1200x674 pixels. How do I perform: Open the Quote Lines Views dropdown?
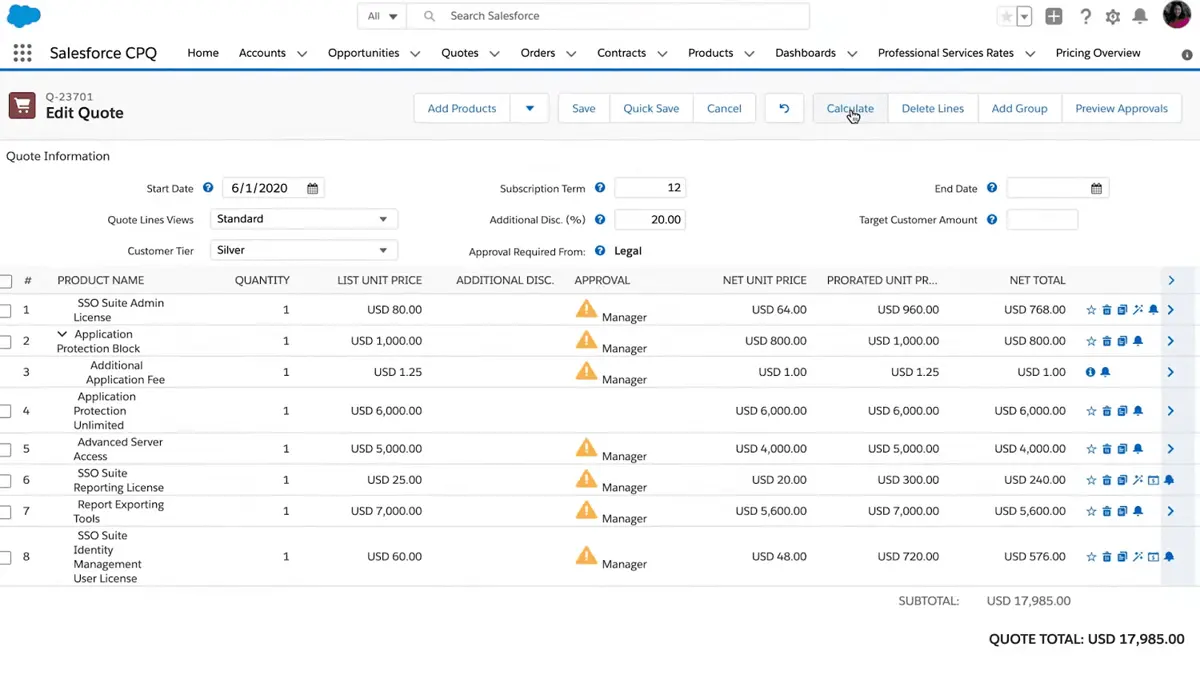tap(304, 219)
